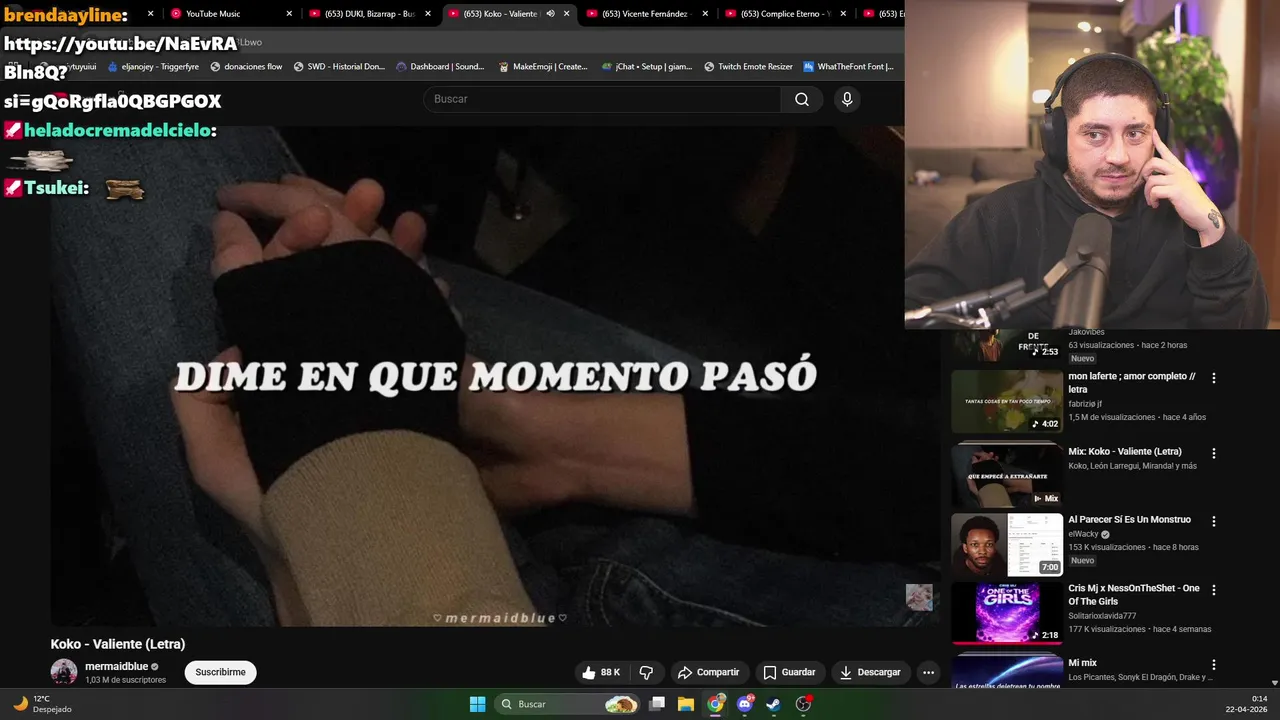Open Twitch Emote Resizer bookmark
Screen dimensions: 1280x720
pyautogui.click(x=748, y=66)
